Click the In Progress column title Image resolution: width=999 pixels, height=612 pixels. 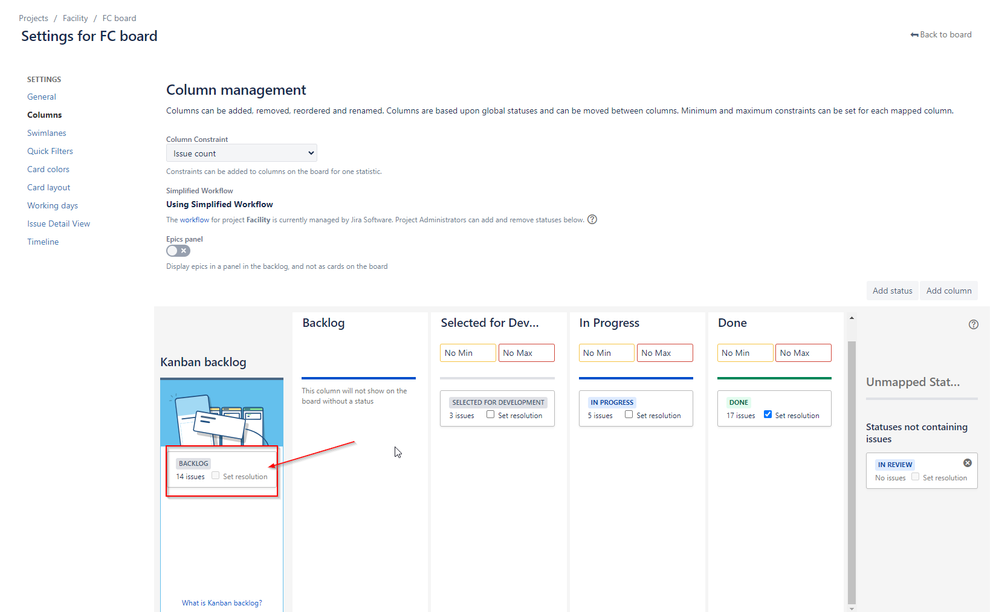pos(609,324)
